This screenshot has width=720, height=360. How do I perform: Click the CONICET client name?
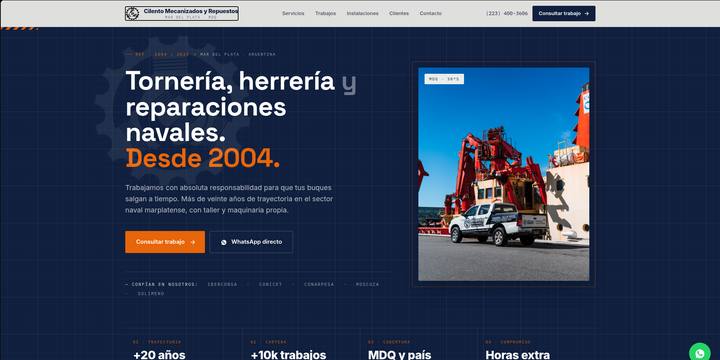[270, 284]
